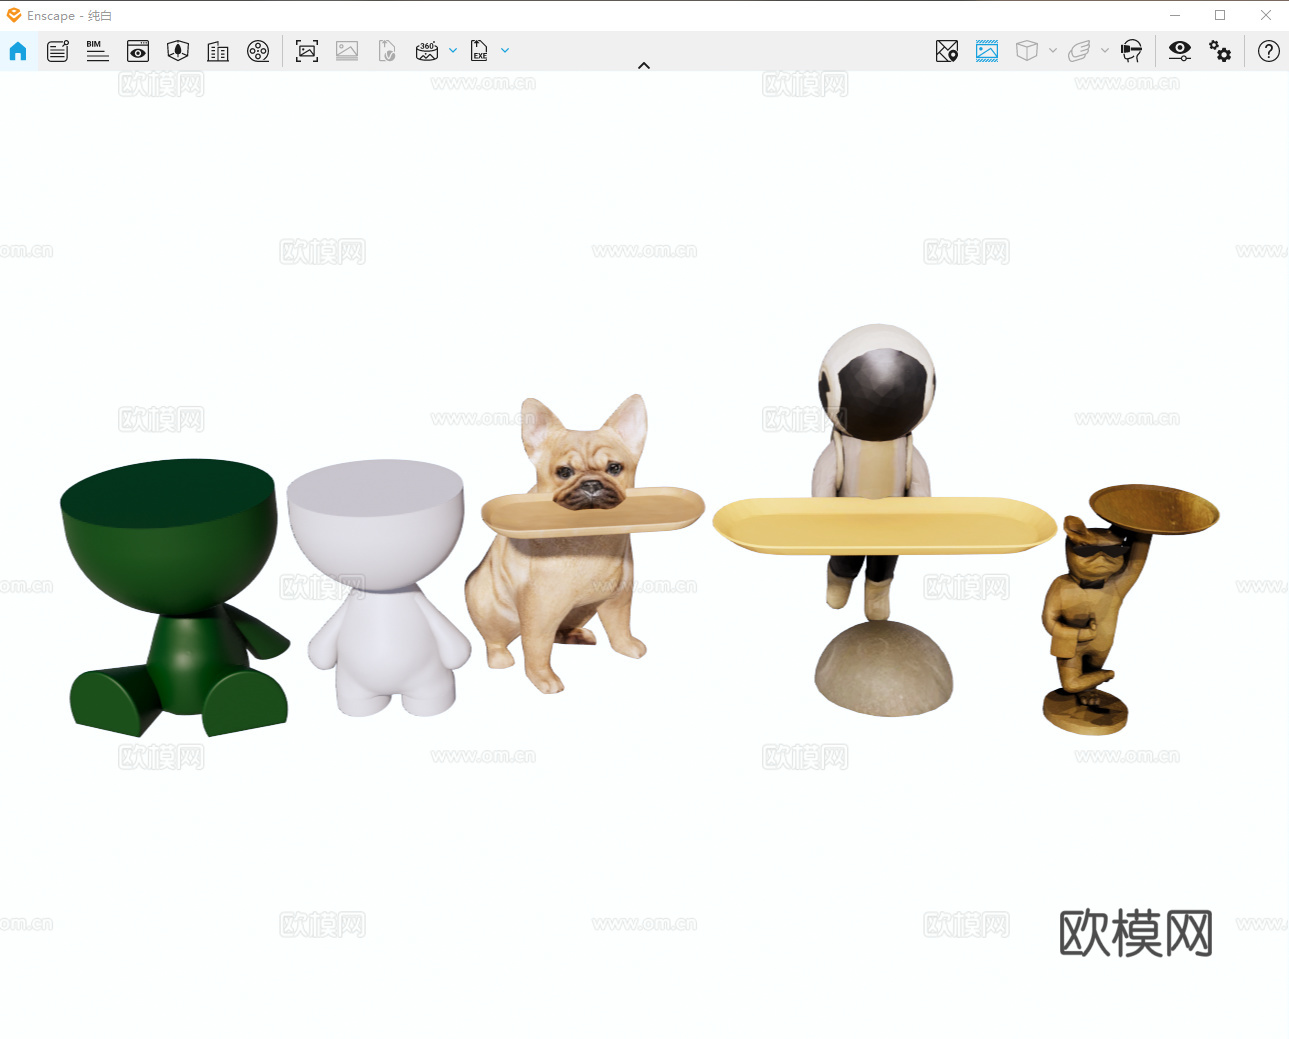Select the bulldog holding tray model

[x=583, y=543]
